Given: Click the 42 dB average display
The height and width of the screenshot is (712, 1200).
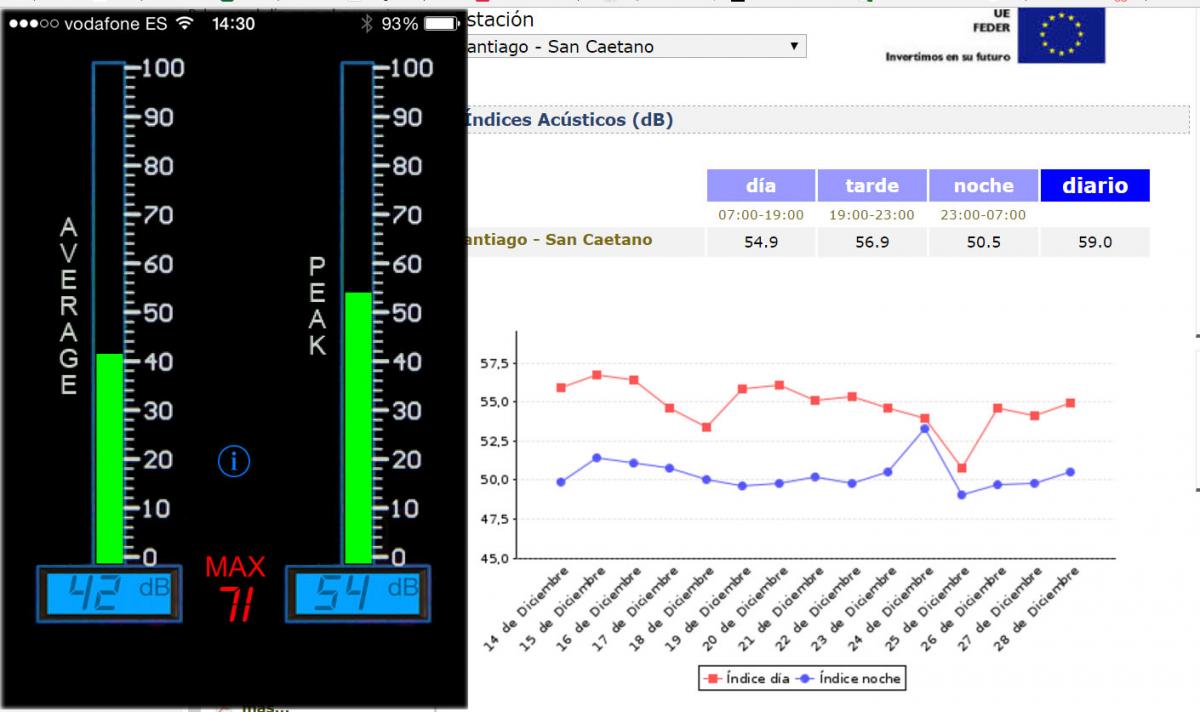Looking at the screenshot, I should click(x=109, y=594).
